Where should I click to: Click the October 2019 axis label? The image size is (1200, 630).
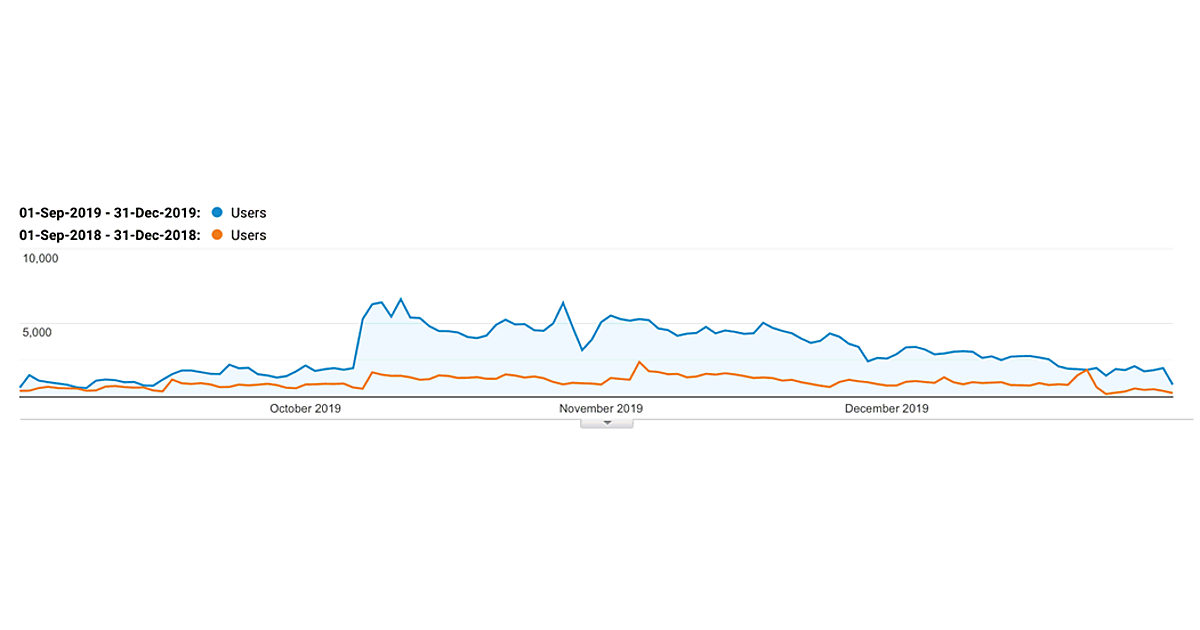tap(305, 408)
